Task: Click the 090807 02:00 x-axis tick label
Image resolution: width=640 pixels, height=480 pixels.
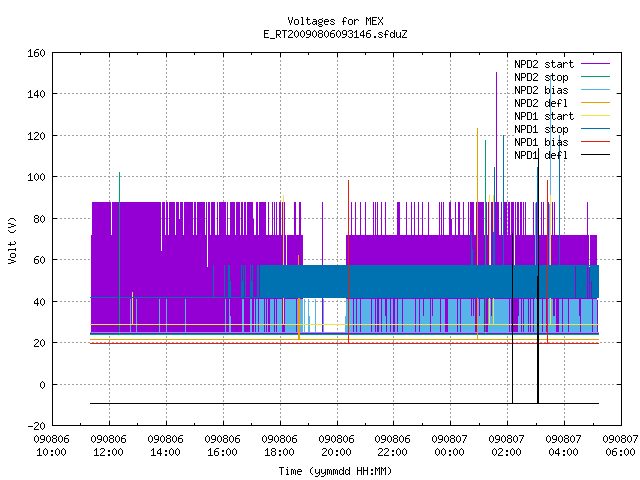Action: [x=507, y=446]
